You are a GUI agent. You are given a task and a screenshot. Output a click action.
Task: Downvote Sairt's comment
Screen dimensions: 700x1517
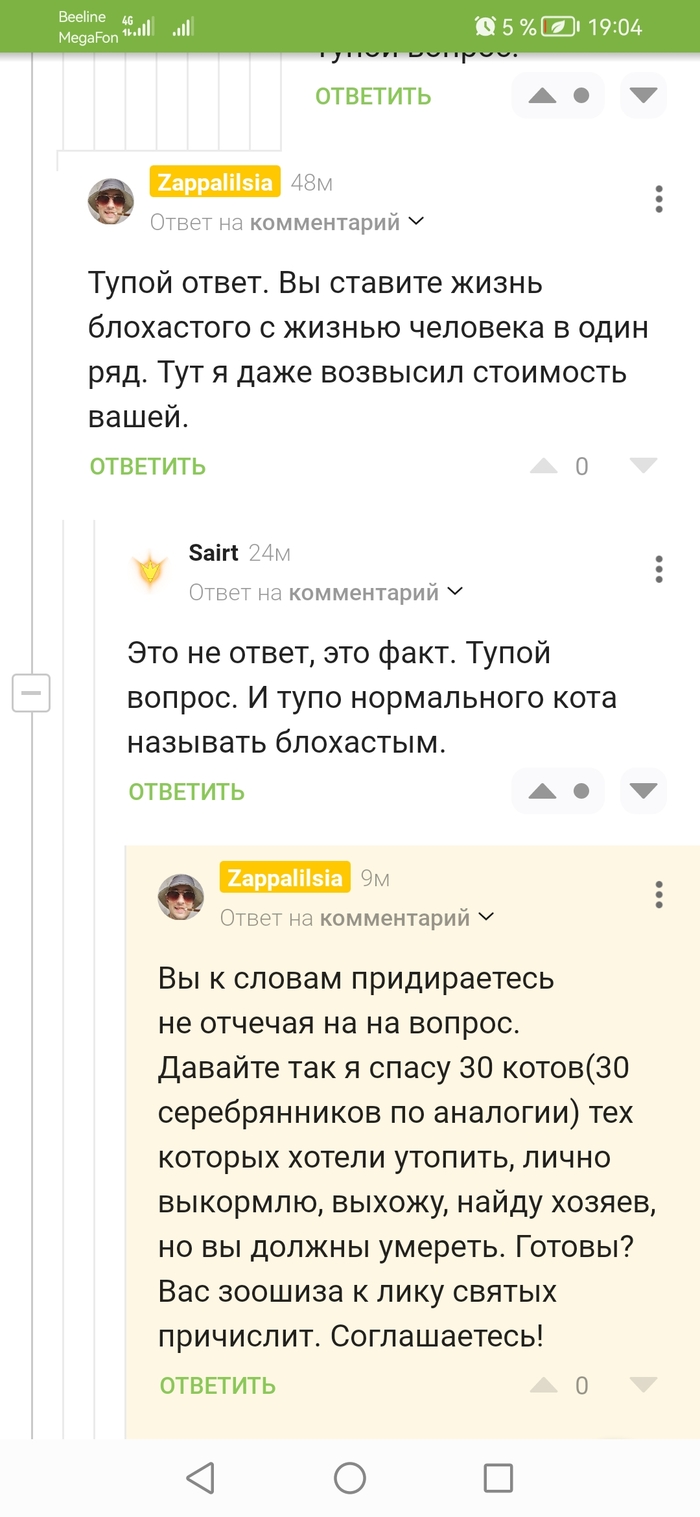coord(643,791)
